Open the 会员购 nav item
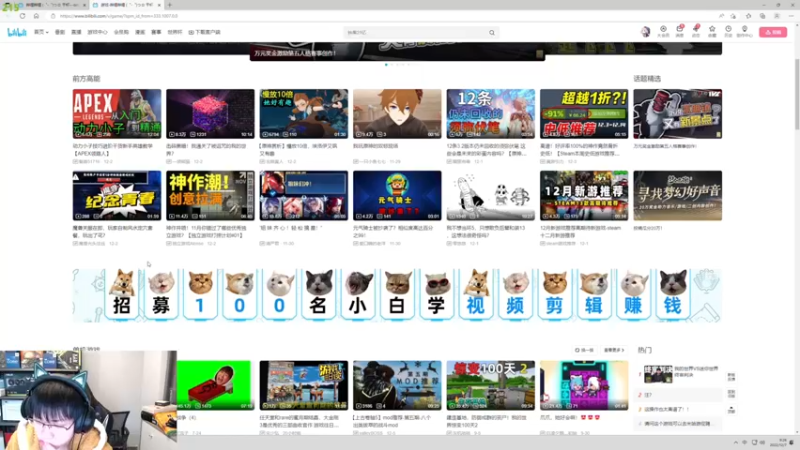The image size is (800, 450). (x=121, y=32)
